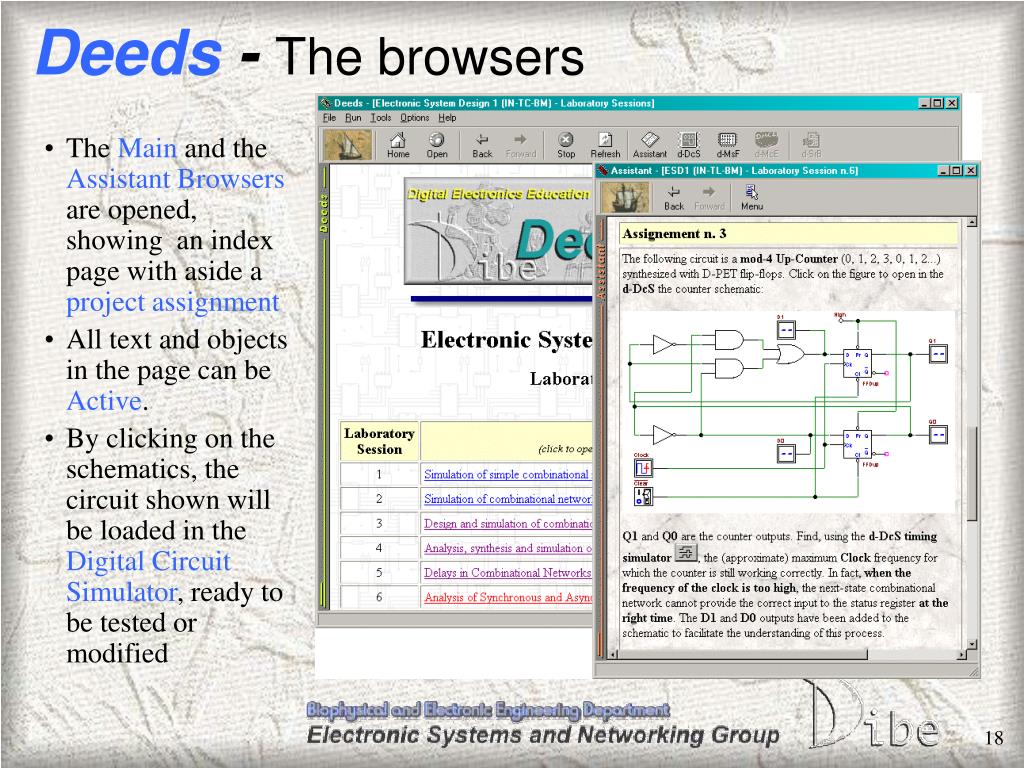This screenshot has width=1024, height=768.
Task: Open 'Analysis of Synchronous and Asyn' link
Action: tap(507, 597)
